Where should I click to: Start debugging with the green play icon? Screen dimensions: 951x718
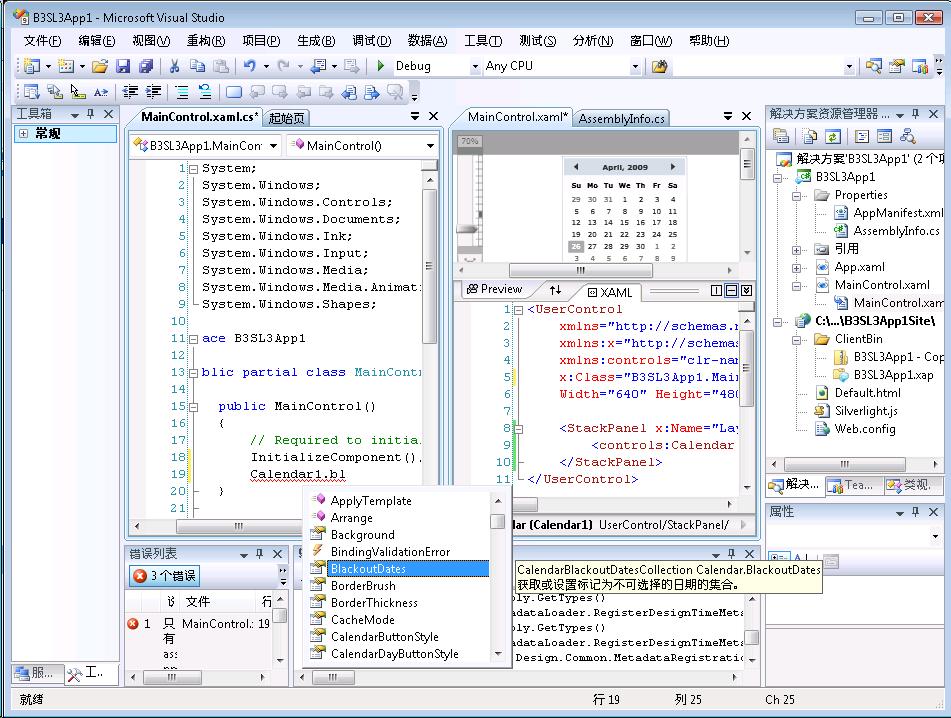click(x=381, y=65)
